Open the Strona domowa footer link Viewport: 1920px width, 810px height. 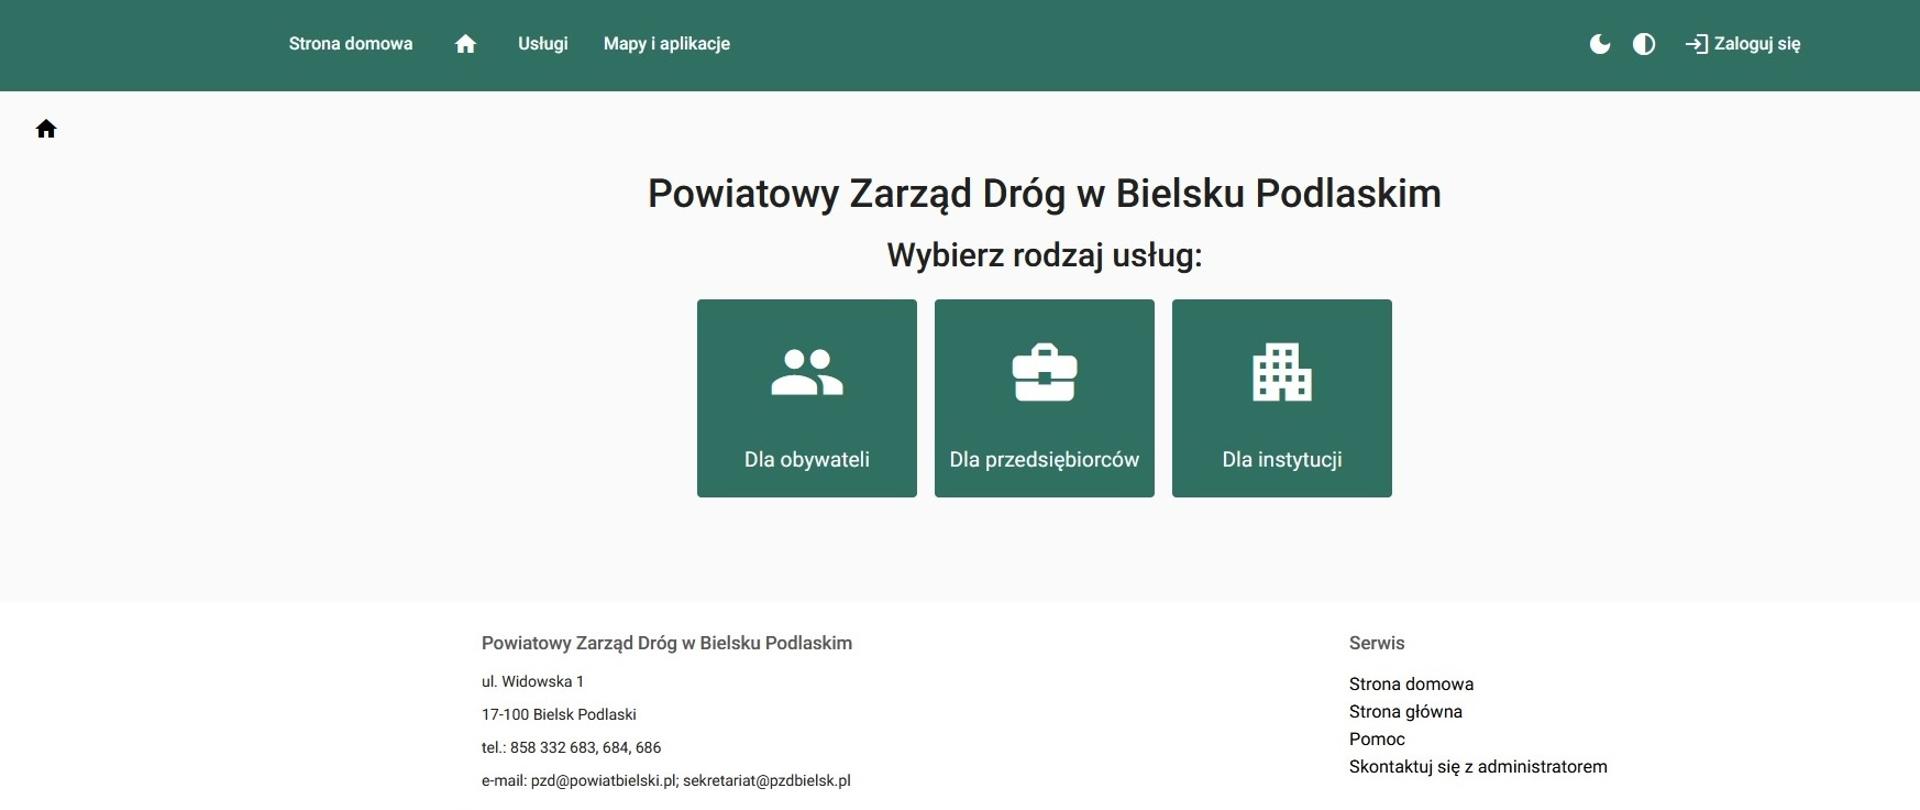pos(1411,684)
